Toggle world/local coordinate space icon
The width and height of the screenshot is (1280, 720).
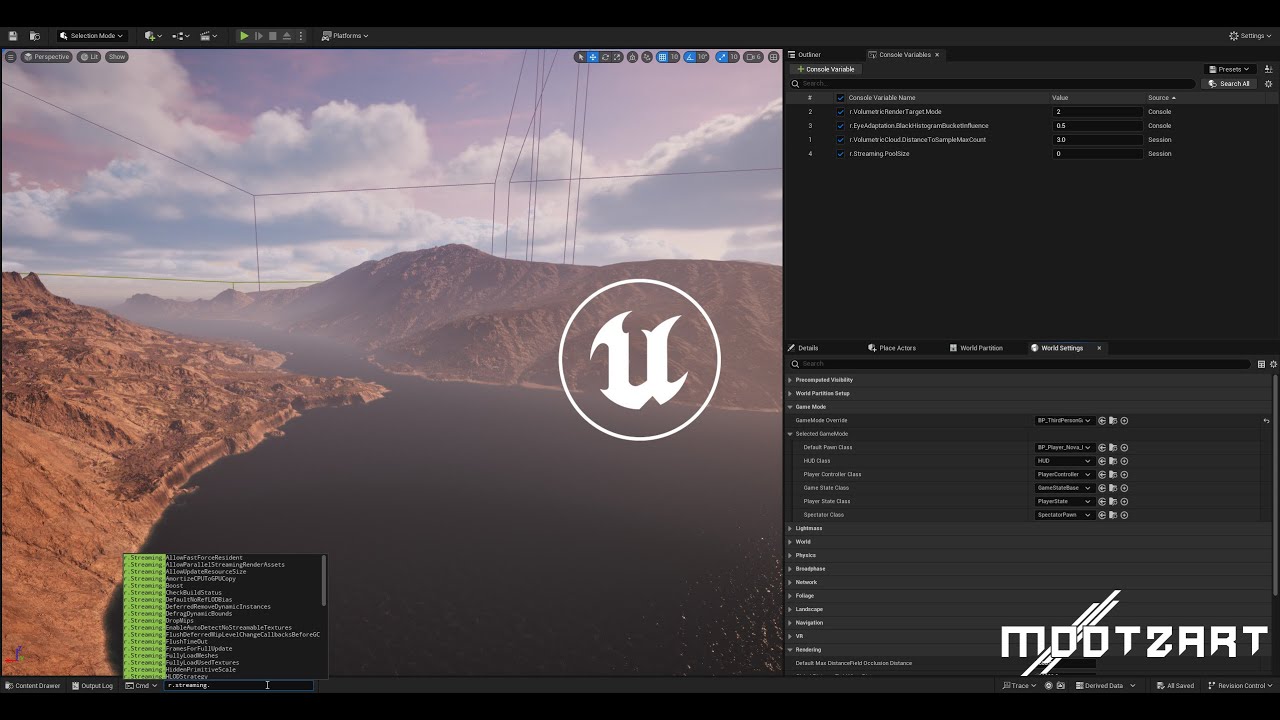point(632,57)
